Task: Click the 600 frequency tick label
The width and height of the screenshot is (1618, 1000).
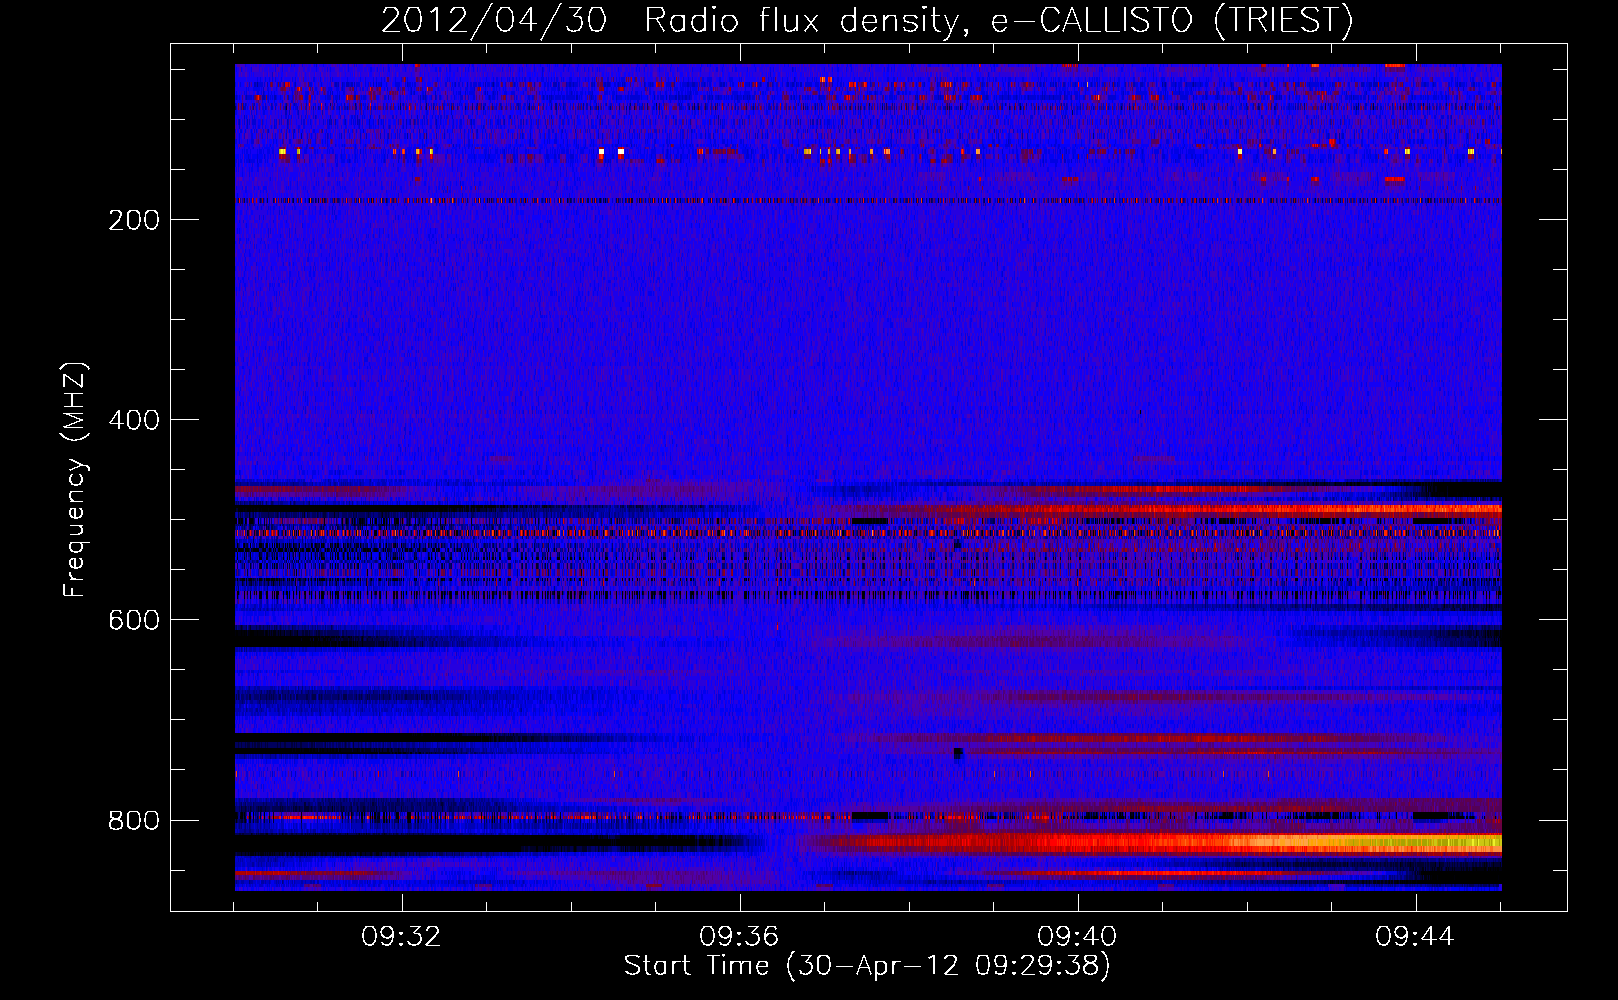Action: [134, 620]
